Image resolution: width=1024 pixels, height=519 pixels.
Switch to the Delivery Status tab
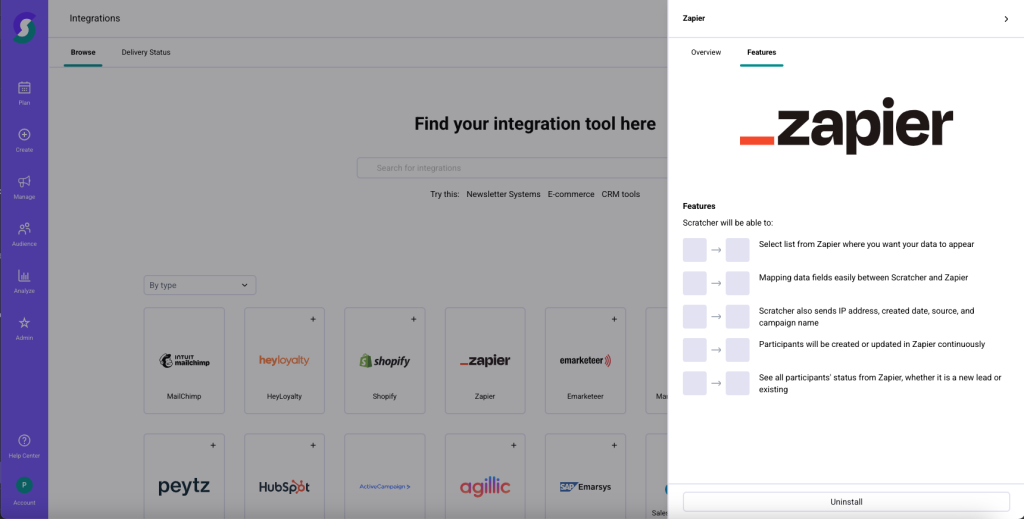coord(146,52)
